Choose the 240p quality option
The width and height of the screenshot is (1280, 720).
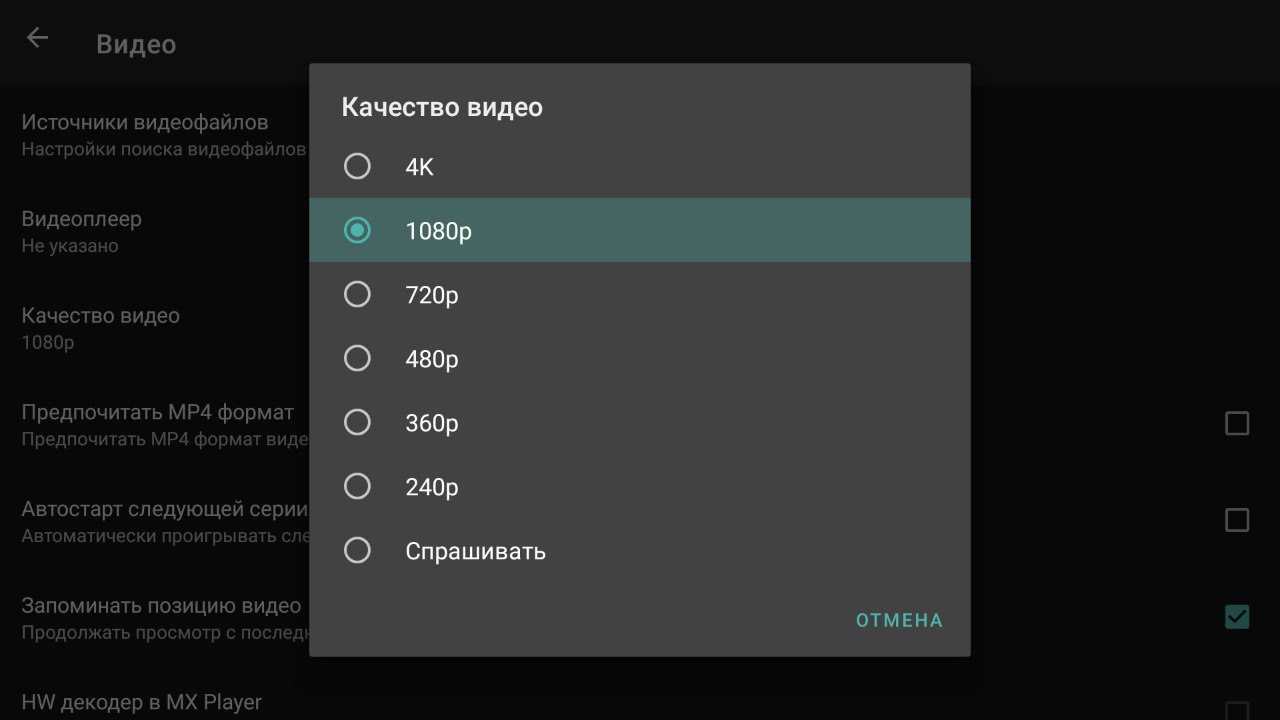pos(639,486)
